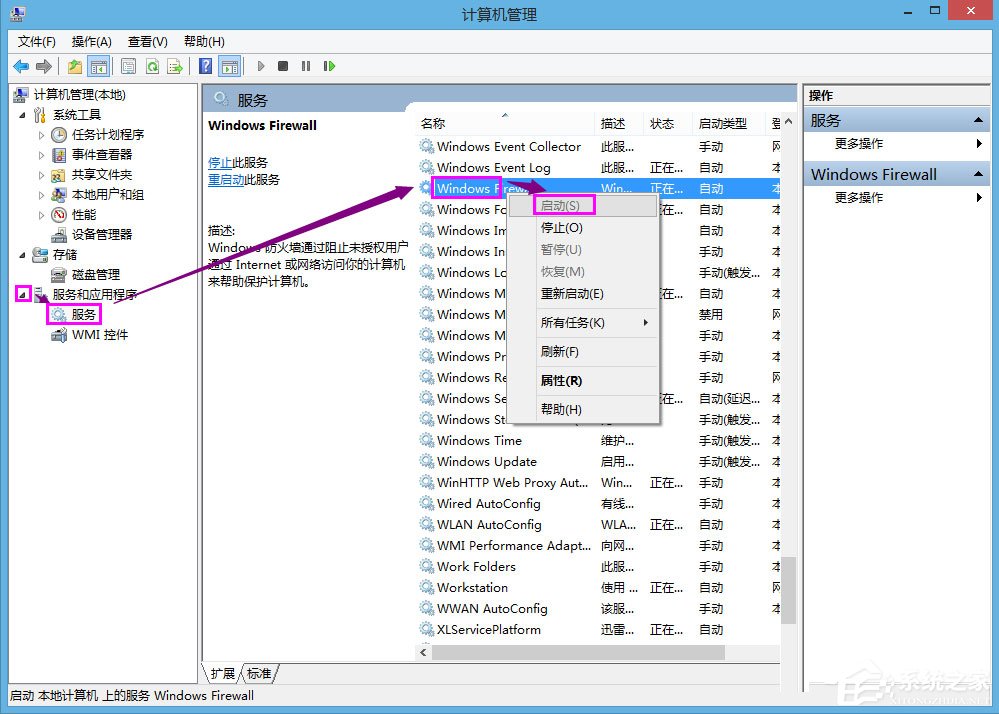Open help with the question mark icon
Screen dimensions: 999x714
(206, 66)
